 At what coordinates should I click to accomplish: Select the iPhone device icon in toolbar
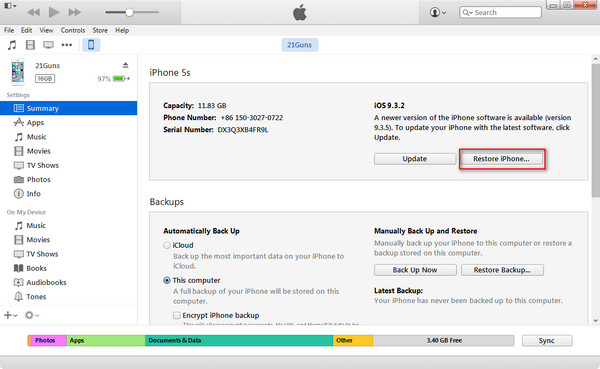91,45
